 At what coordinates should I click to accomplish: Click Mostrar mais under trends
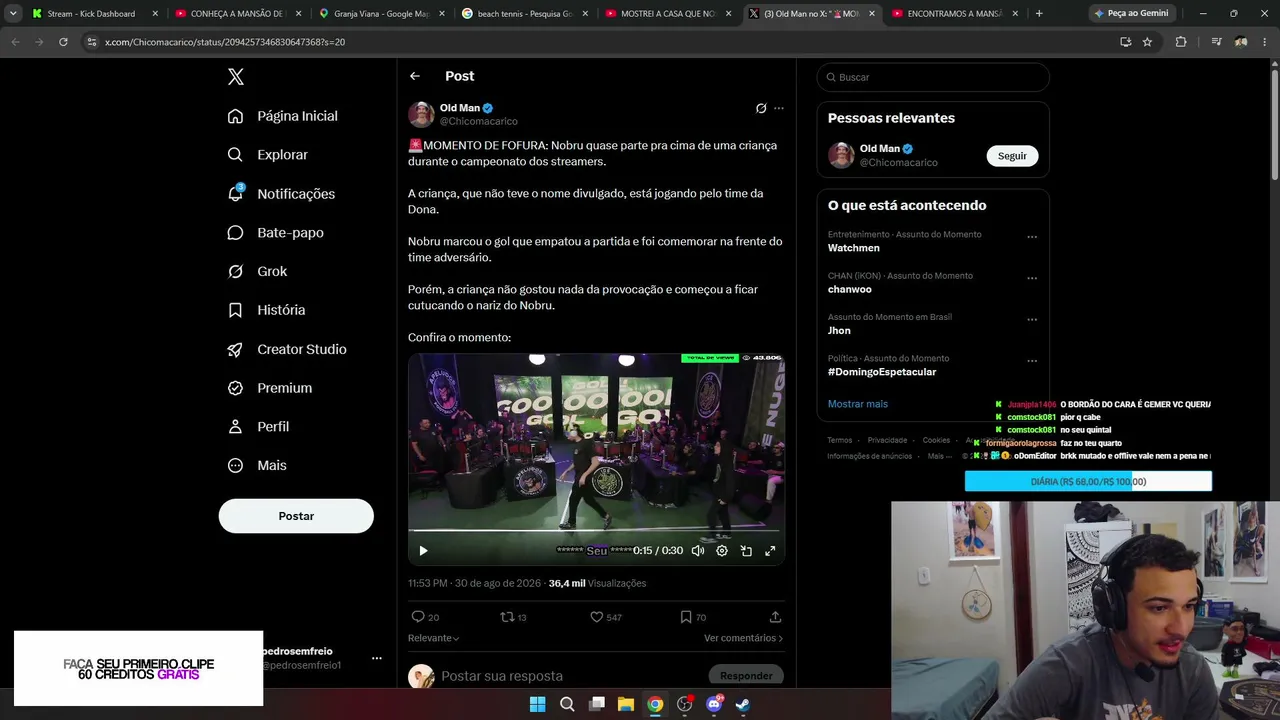pyautogui.click(x=858, y=404)
